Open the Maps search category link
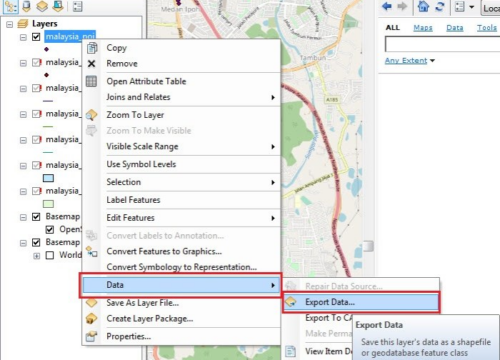The image size is (500, 360). point(423,28)
